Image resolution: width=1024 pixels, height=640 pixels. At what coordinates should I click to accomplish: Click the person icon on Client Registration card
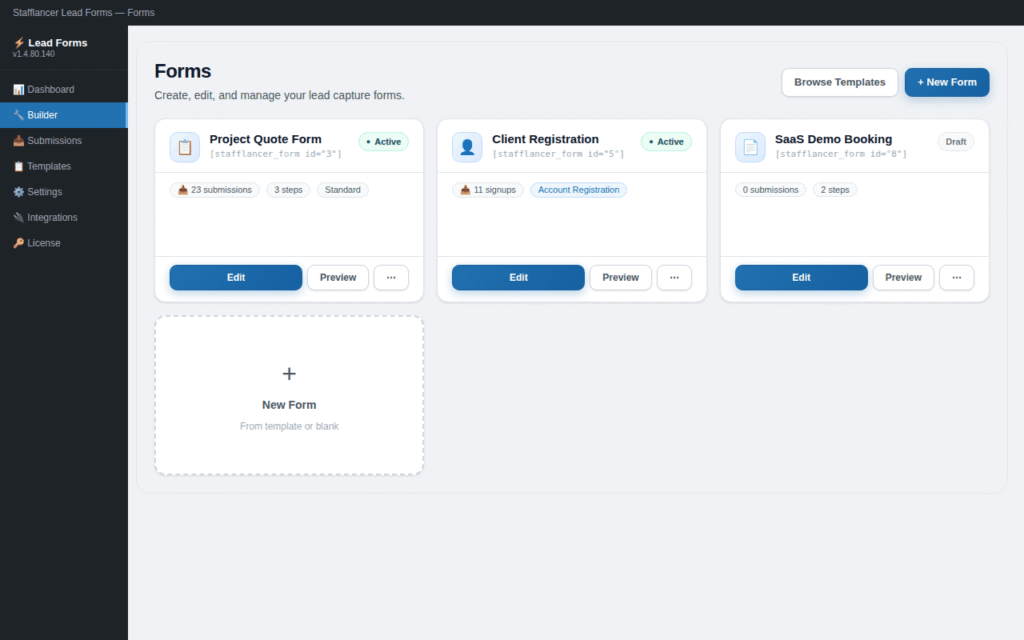467,147
